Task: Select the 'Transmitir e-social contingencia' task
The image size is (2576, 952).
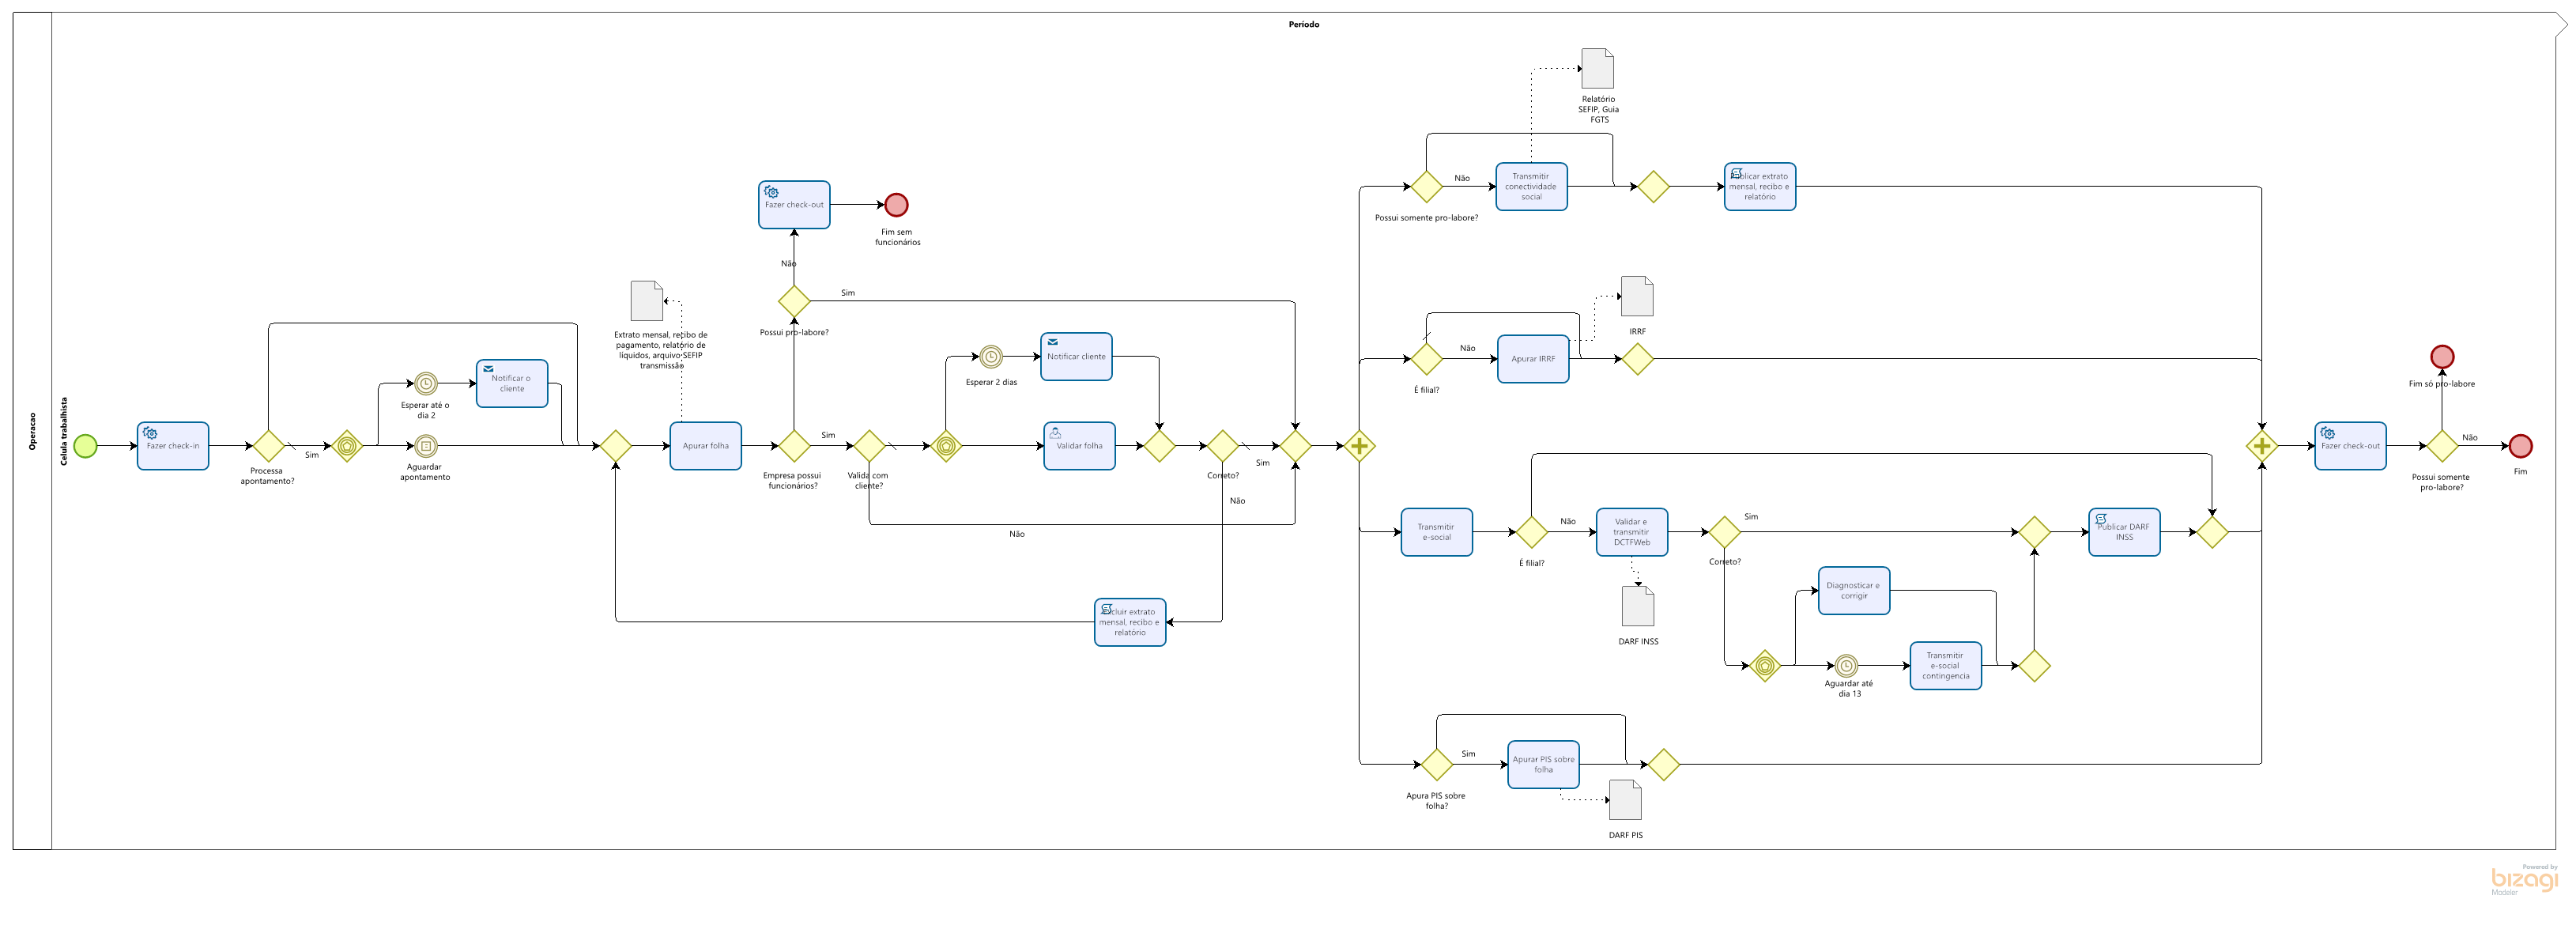Action: coord(1946,666)
